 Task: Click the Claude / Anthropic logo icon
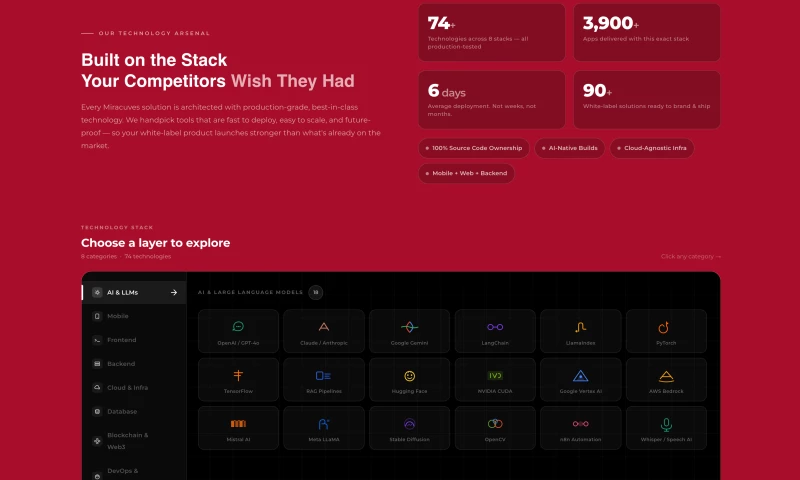click(x=324, y=326)
